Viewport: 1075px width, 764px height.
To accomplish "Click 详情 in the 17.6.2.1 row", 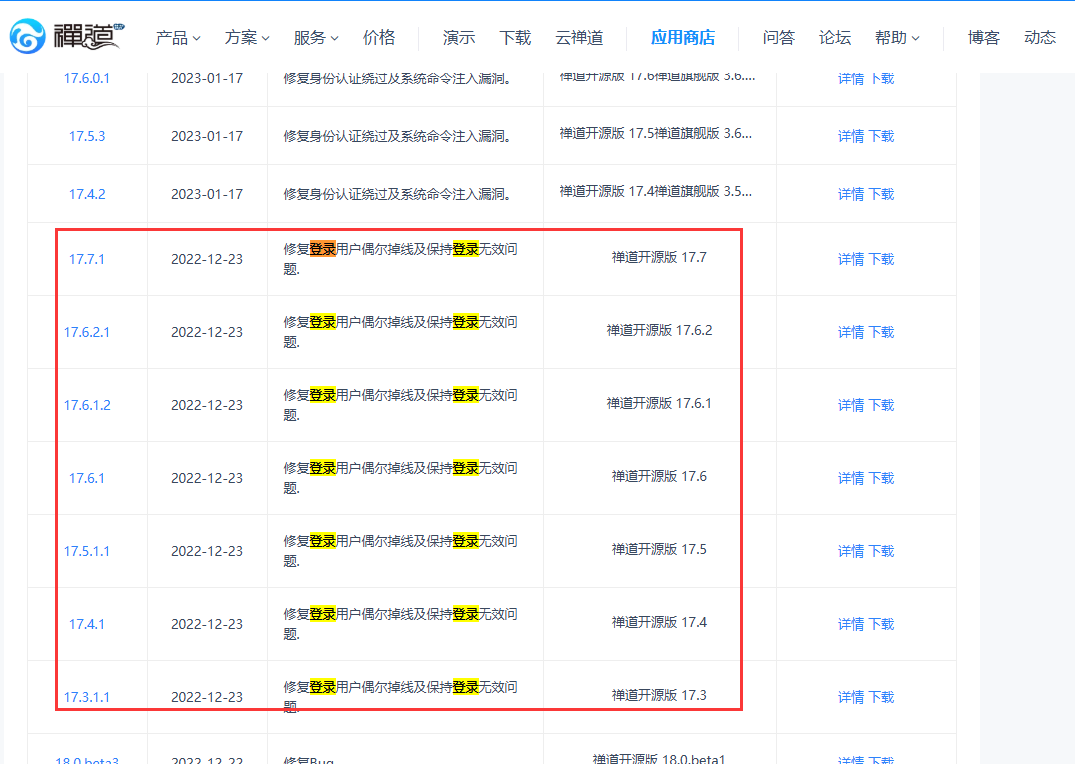I will point(851,332).
